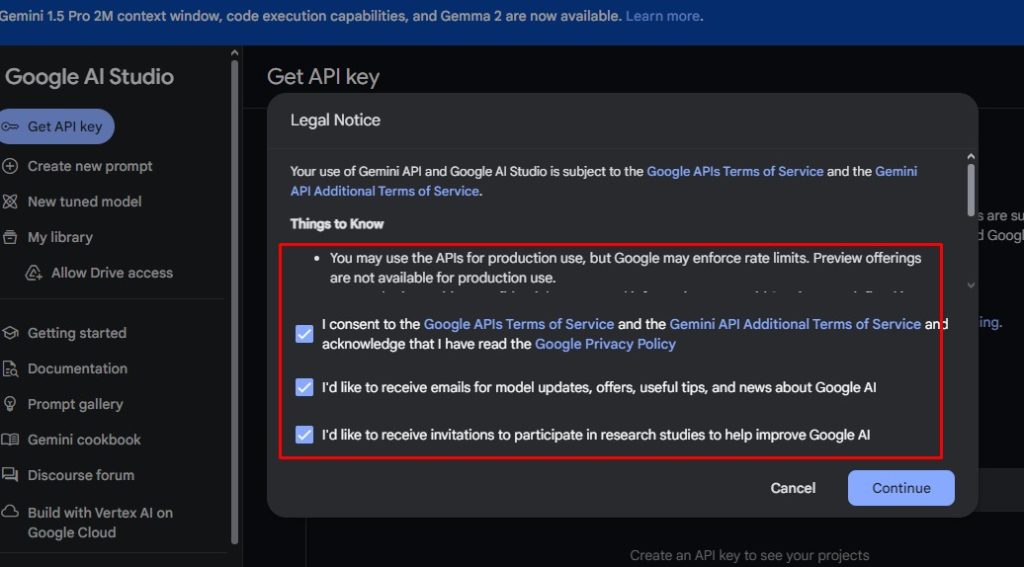1024x567 pixels.
Task: Open Build with Vertex AI on Google Cloud
Action: pyautogui.click(x=100, y=523)
